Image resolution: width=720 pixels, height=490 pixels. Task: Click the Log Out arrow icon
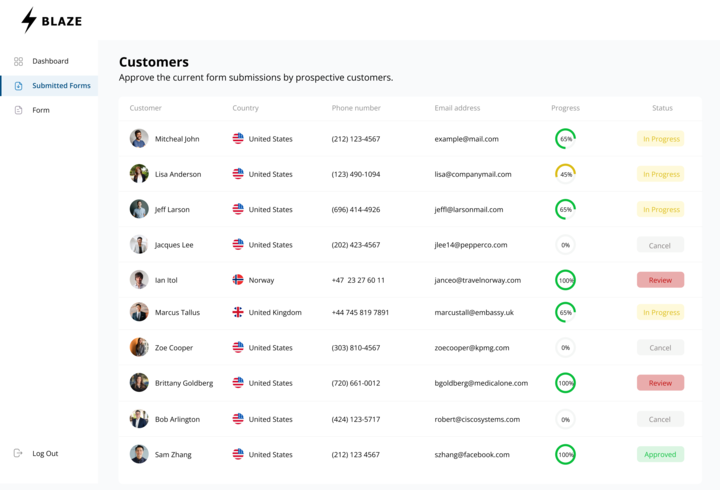[x=18, y=453]
